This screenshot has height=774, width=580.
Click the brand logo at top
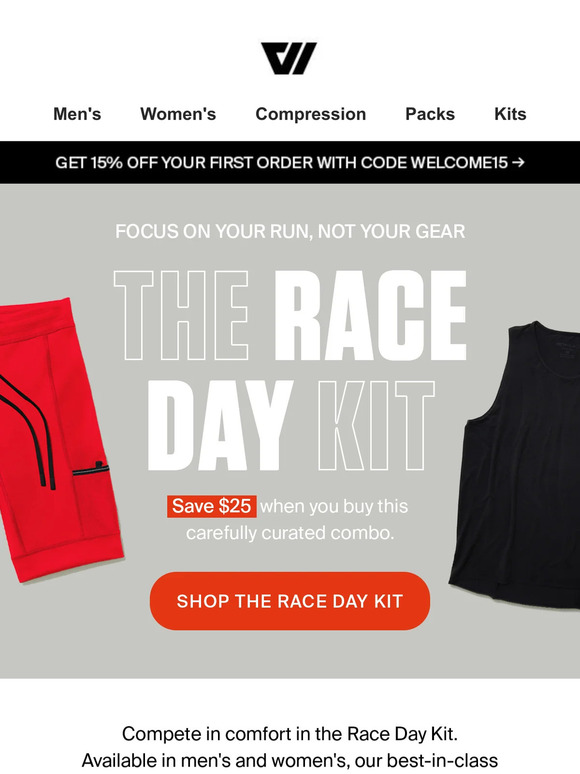(x=289, y=58)
